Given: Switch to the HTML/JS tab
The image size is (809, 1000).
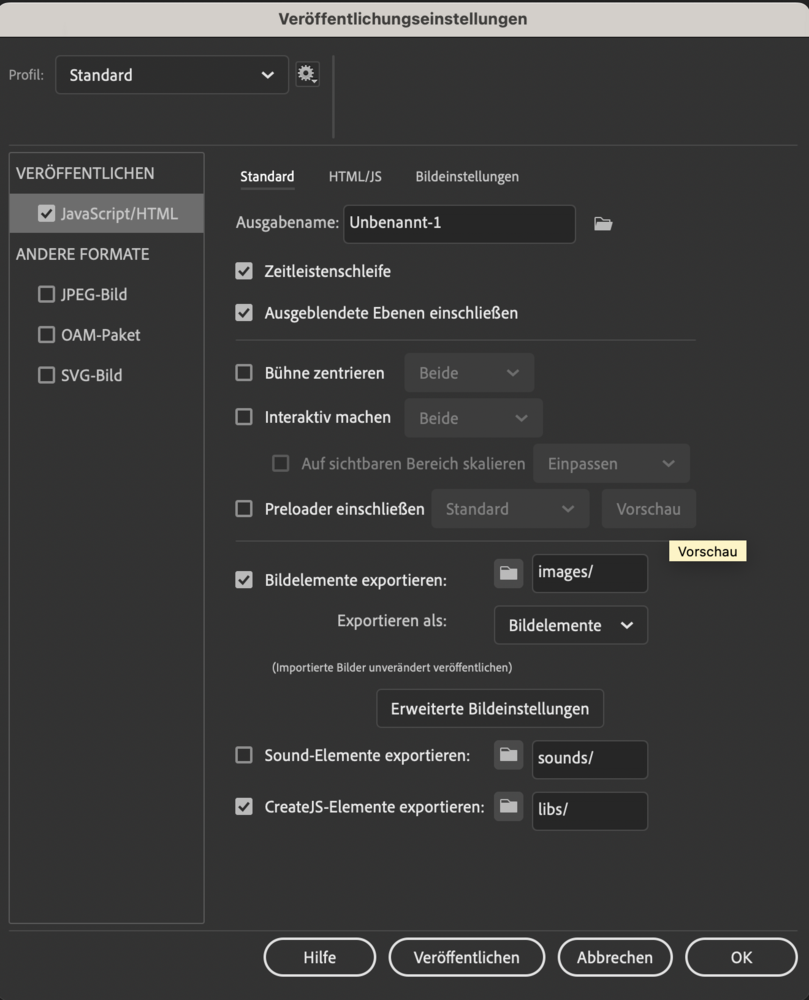Looking at the screenshot, I should [x=355, y=177].
